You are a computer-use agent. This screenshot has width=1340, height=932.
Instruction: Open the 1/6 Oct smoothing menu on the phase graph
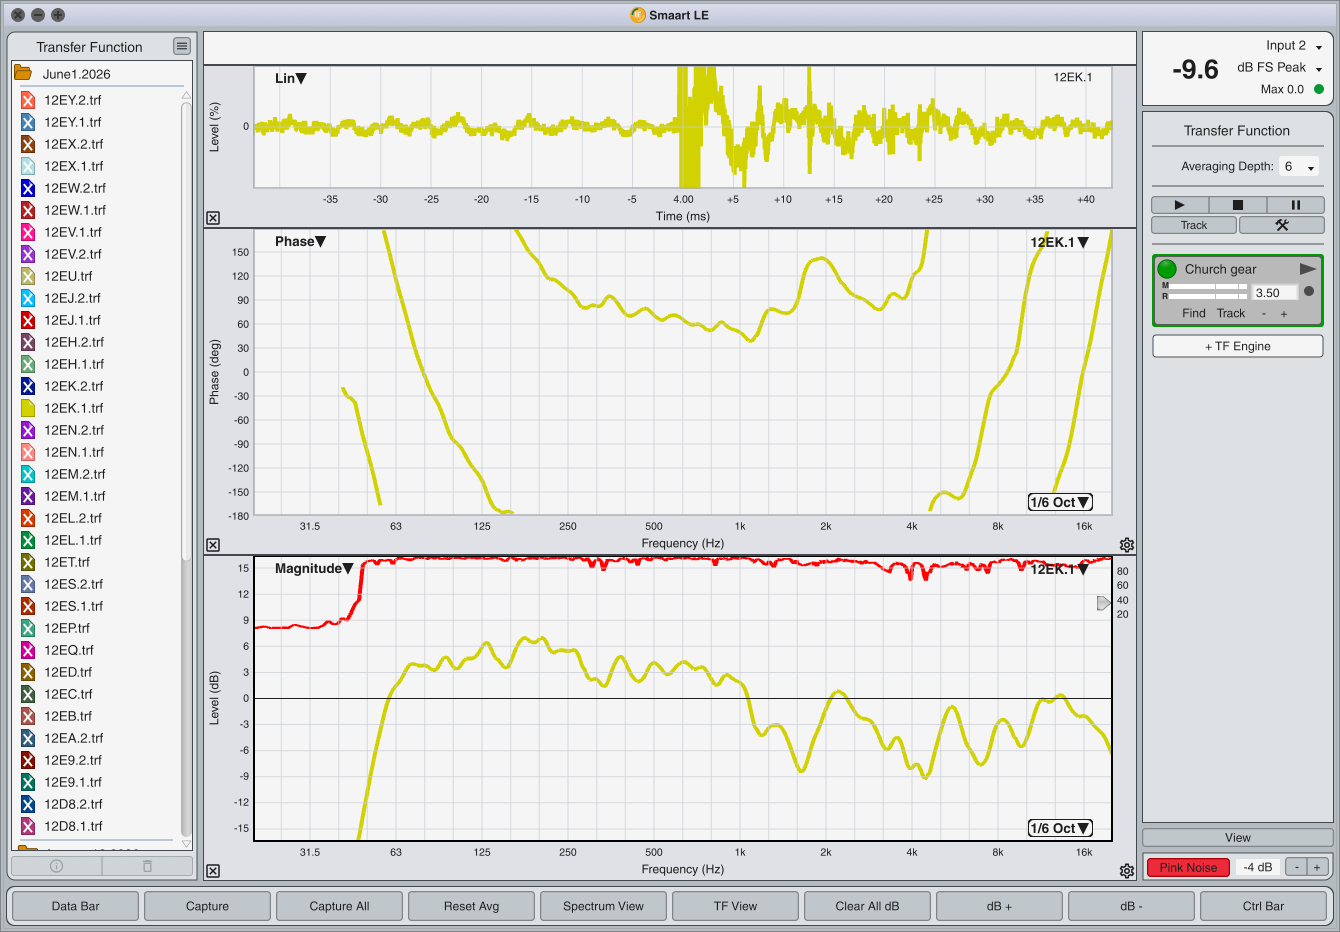[x=1060, y=502]
